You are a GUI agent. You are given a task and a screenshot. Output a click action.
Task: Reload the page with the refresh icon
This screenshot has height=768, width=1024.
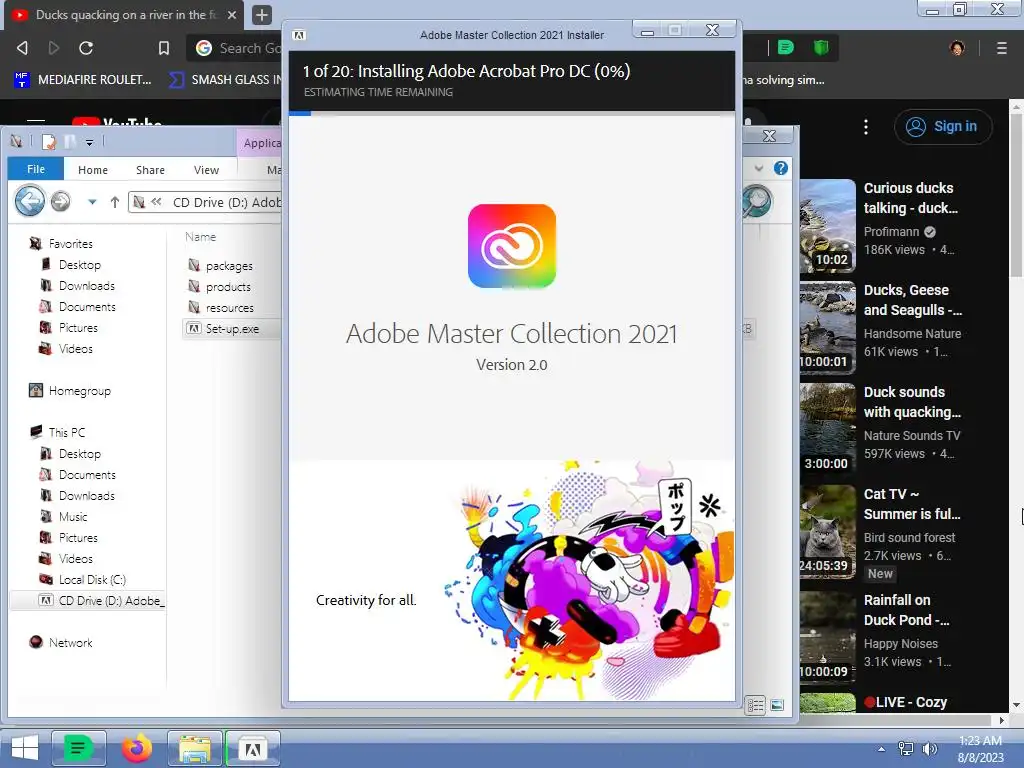pos(86,48)
